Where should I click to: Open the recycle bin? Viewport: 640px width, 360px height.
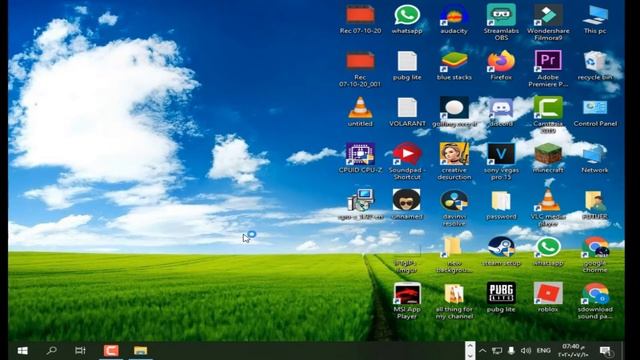pos(595,66)
